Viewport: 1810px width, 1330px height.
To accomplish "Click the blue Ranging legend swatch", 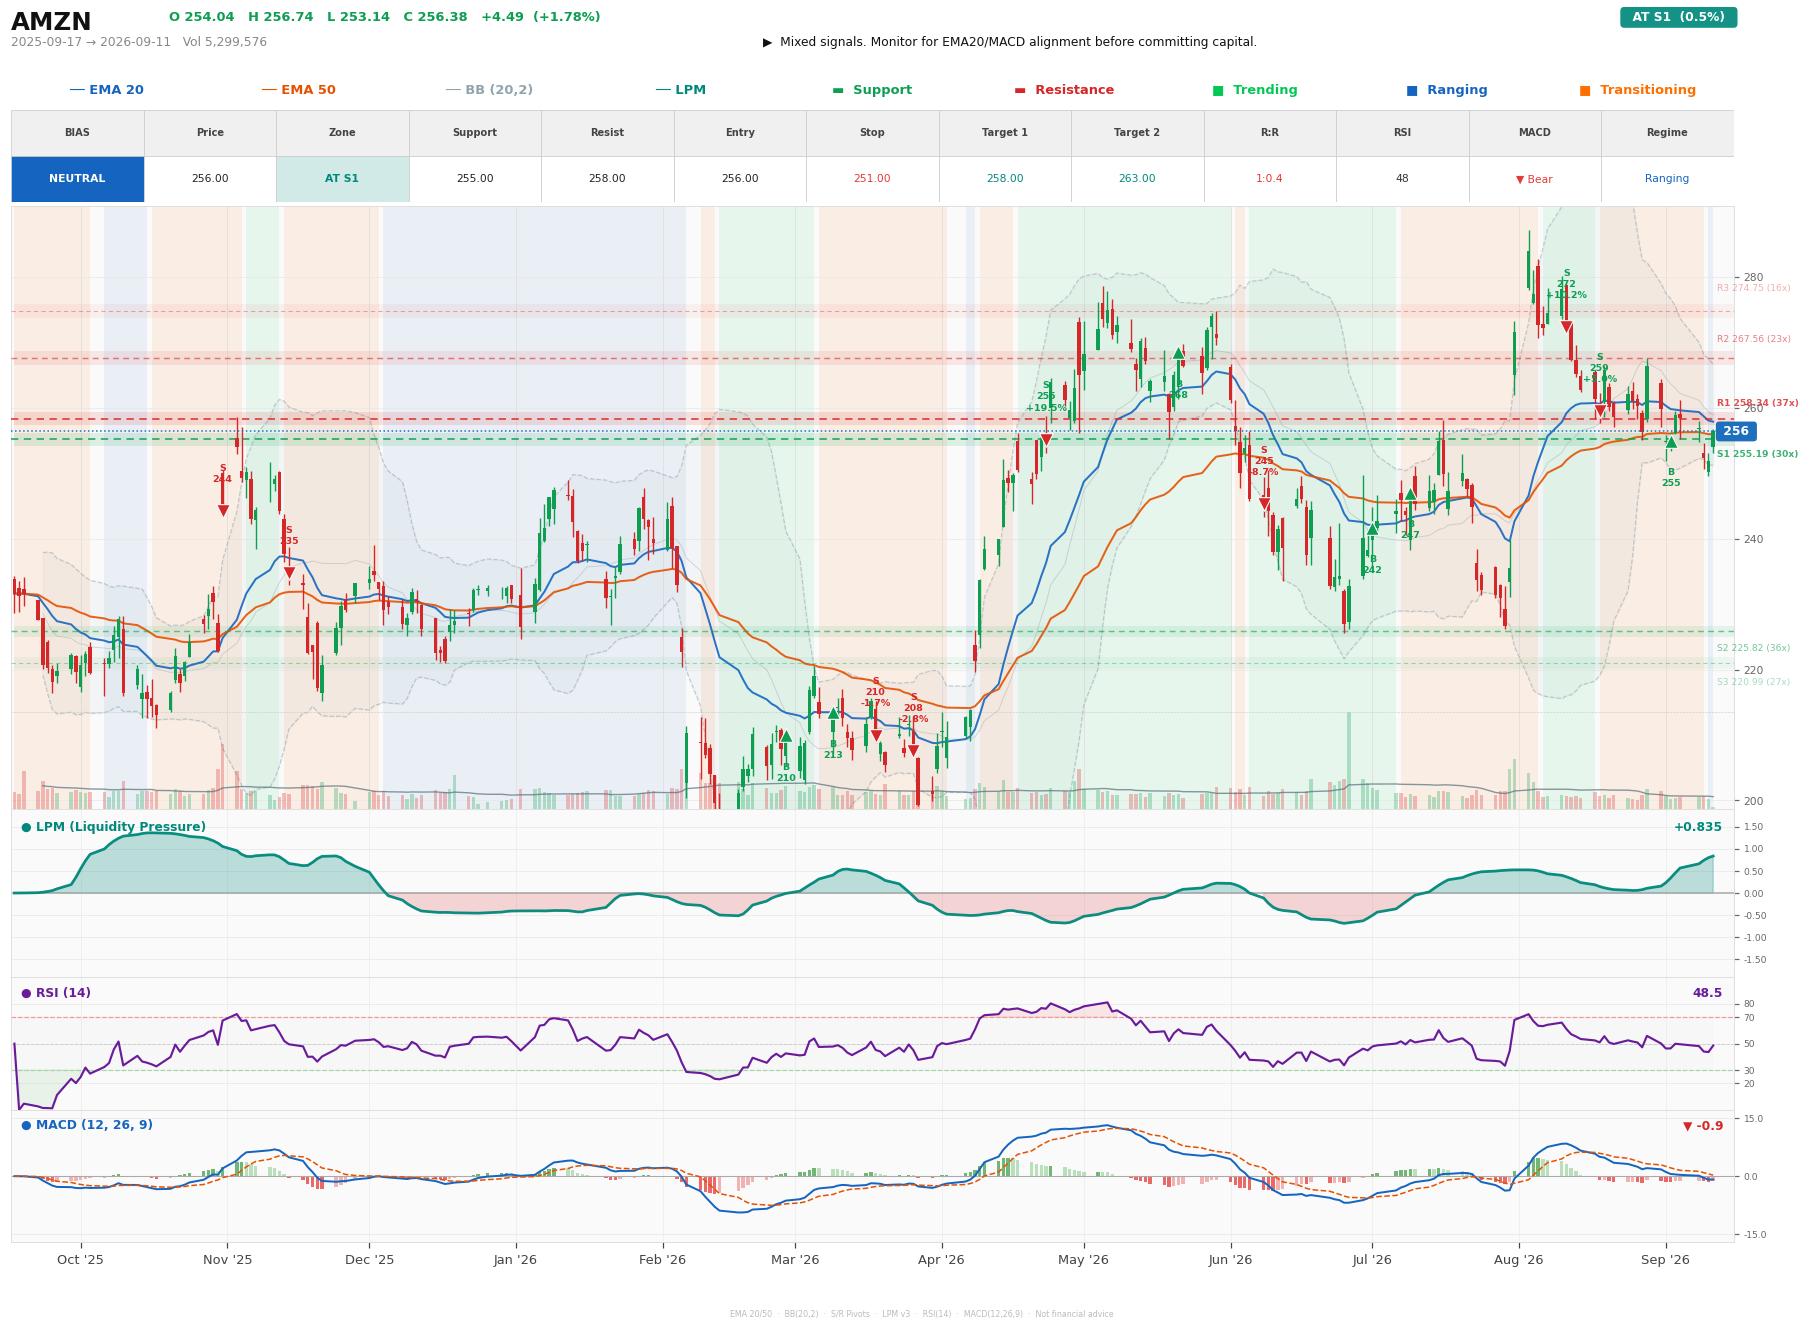I will click(x=1412, y=90).
